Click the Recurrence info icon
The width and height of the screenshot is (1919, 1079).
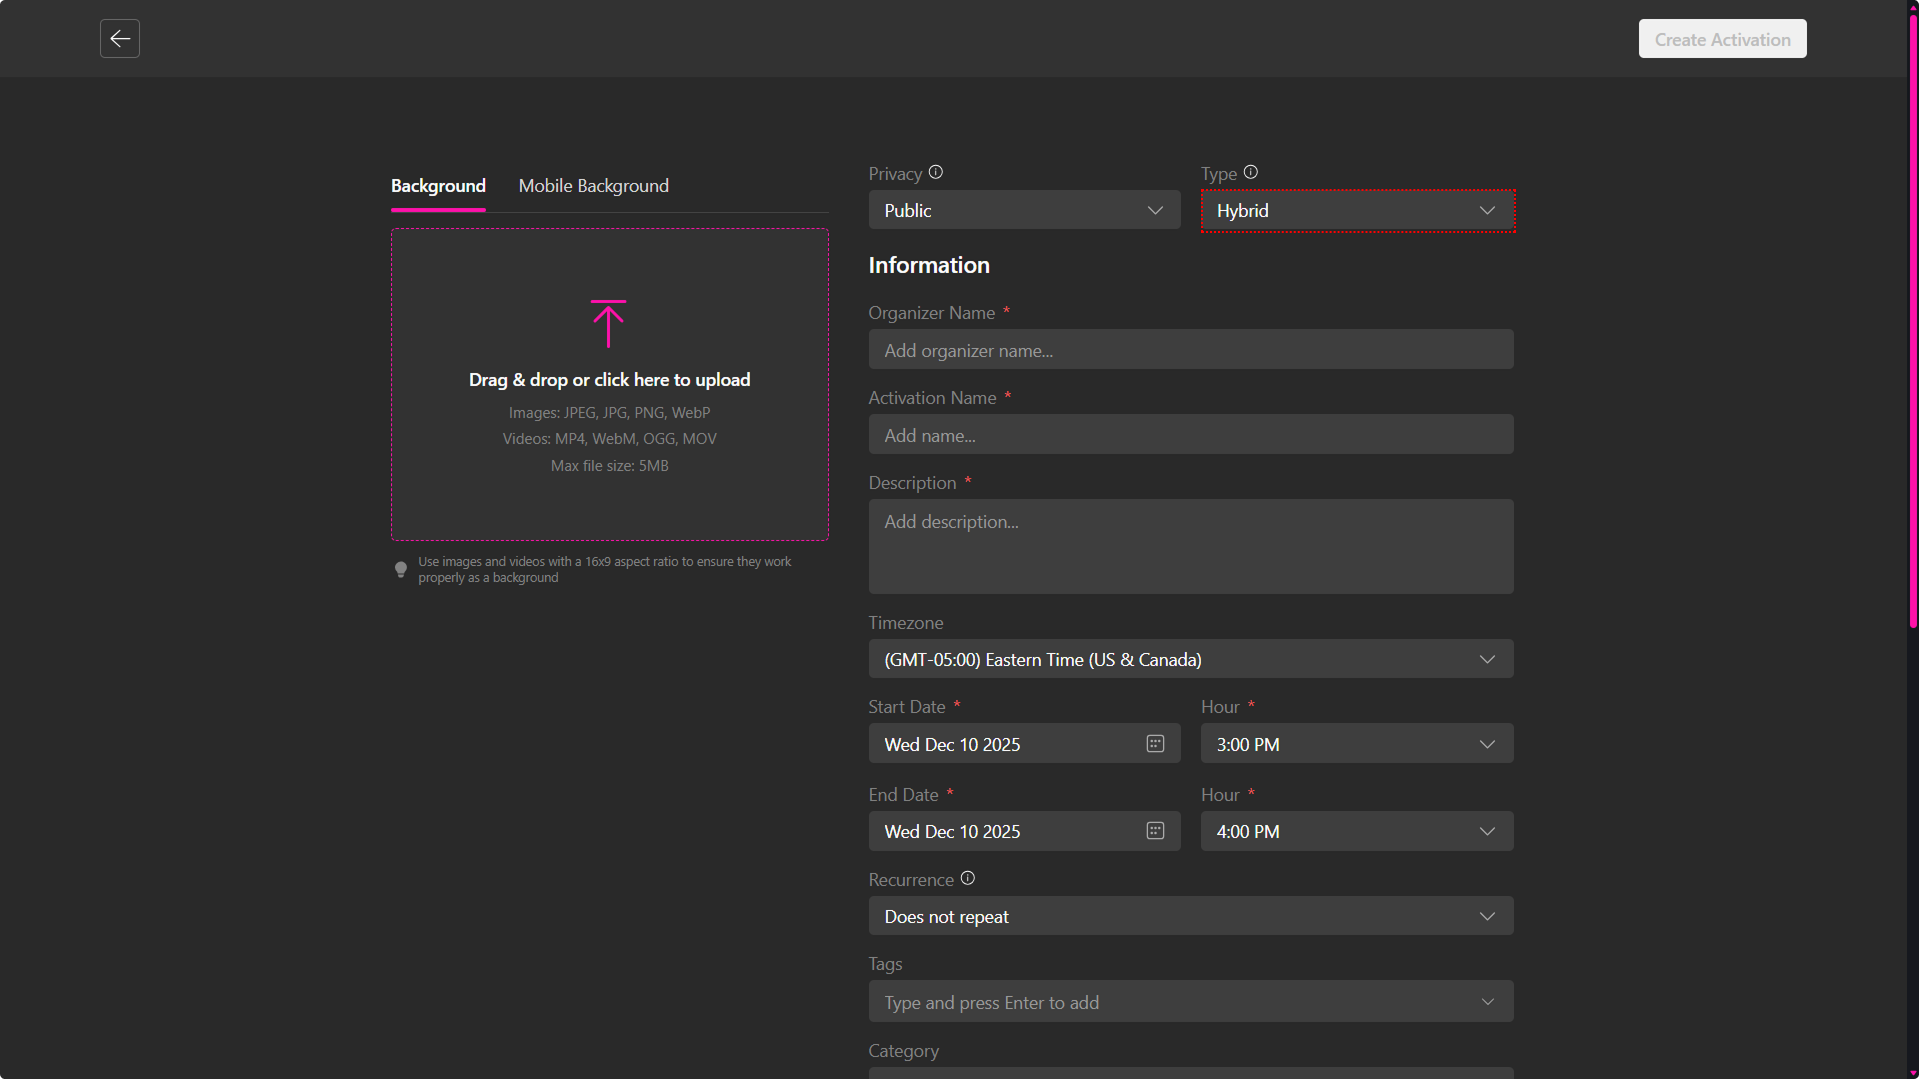(x=967, y=878)
